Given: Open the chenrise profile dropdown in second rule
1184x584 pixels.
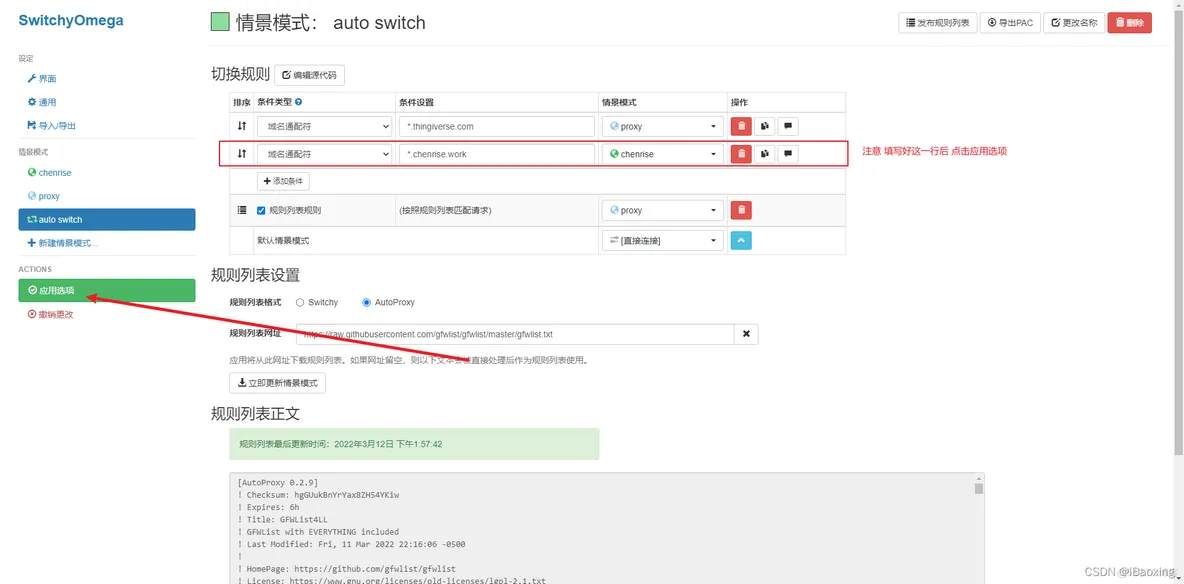Looking at the screenshot, I should click(x=662, y=154).
